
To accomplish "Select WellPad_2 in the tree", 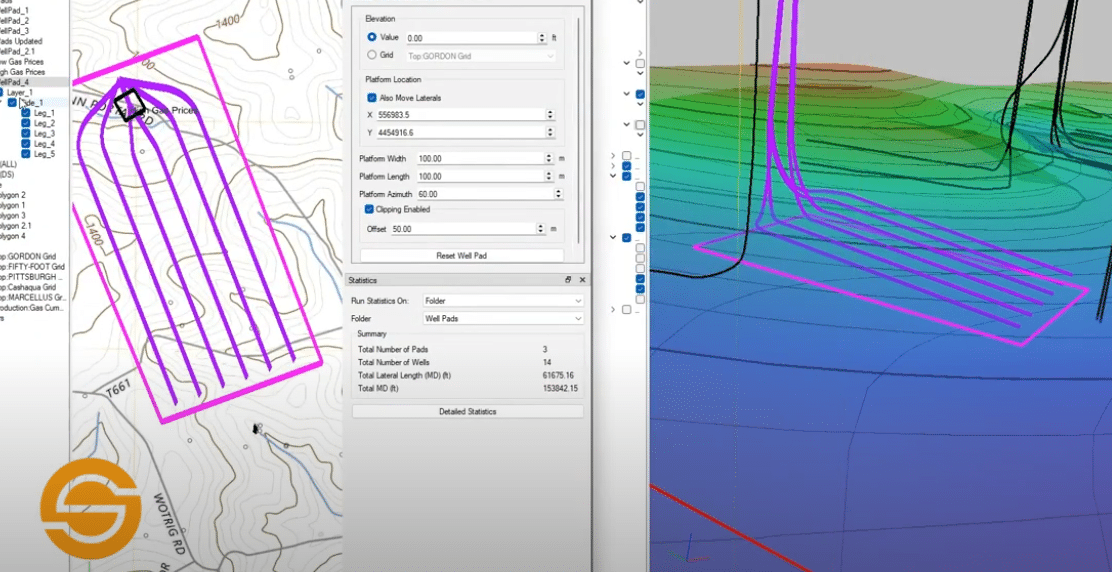I will pos(14,21).
